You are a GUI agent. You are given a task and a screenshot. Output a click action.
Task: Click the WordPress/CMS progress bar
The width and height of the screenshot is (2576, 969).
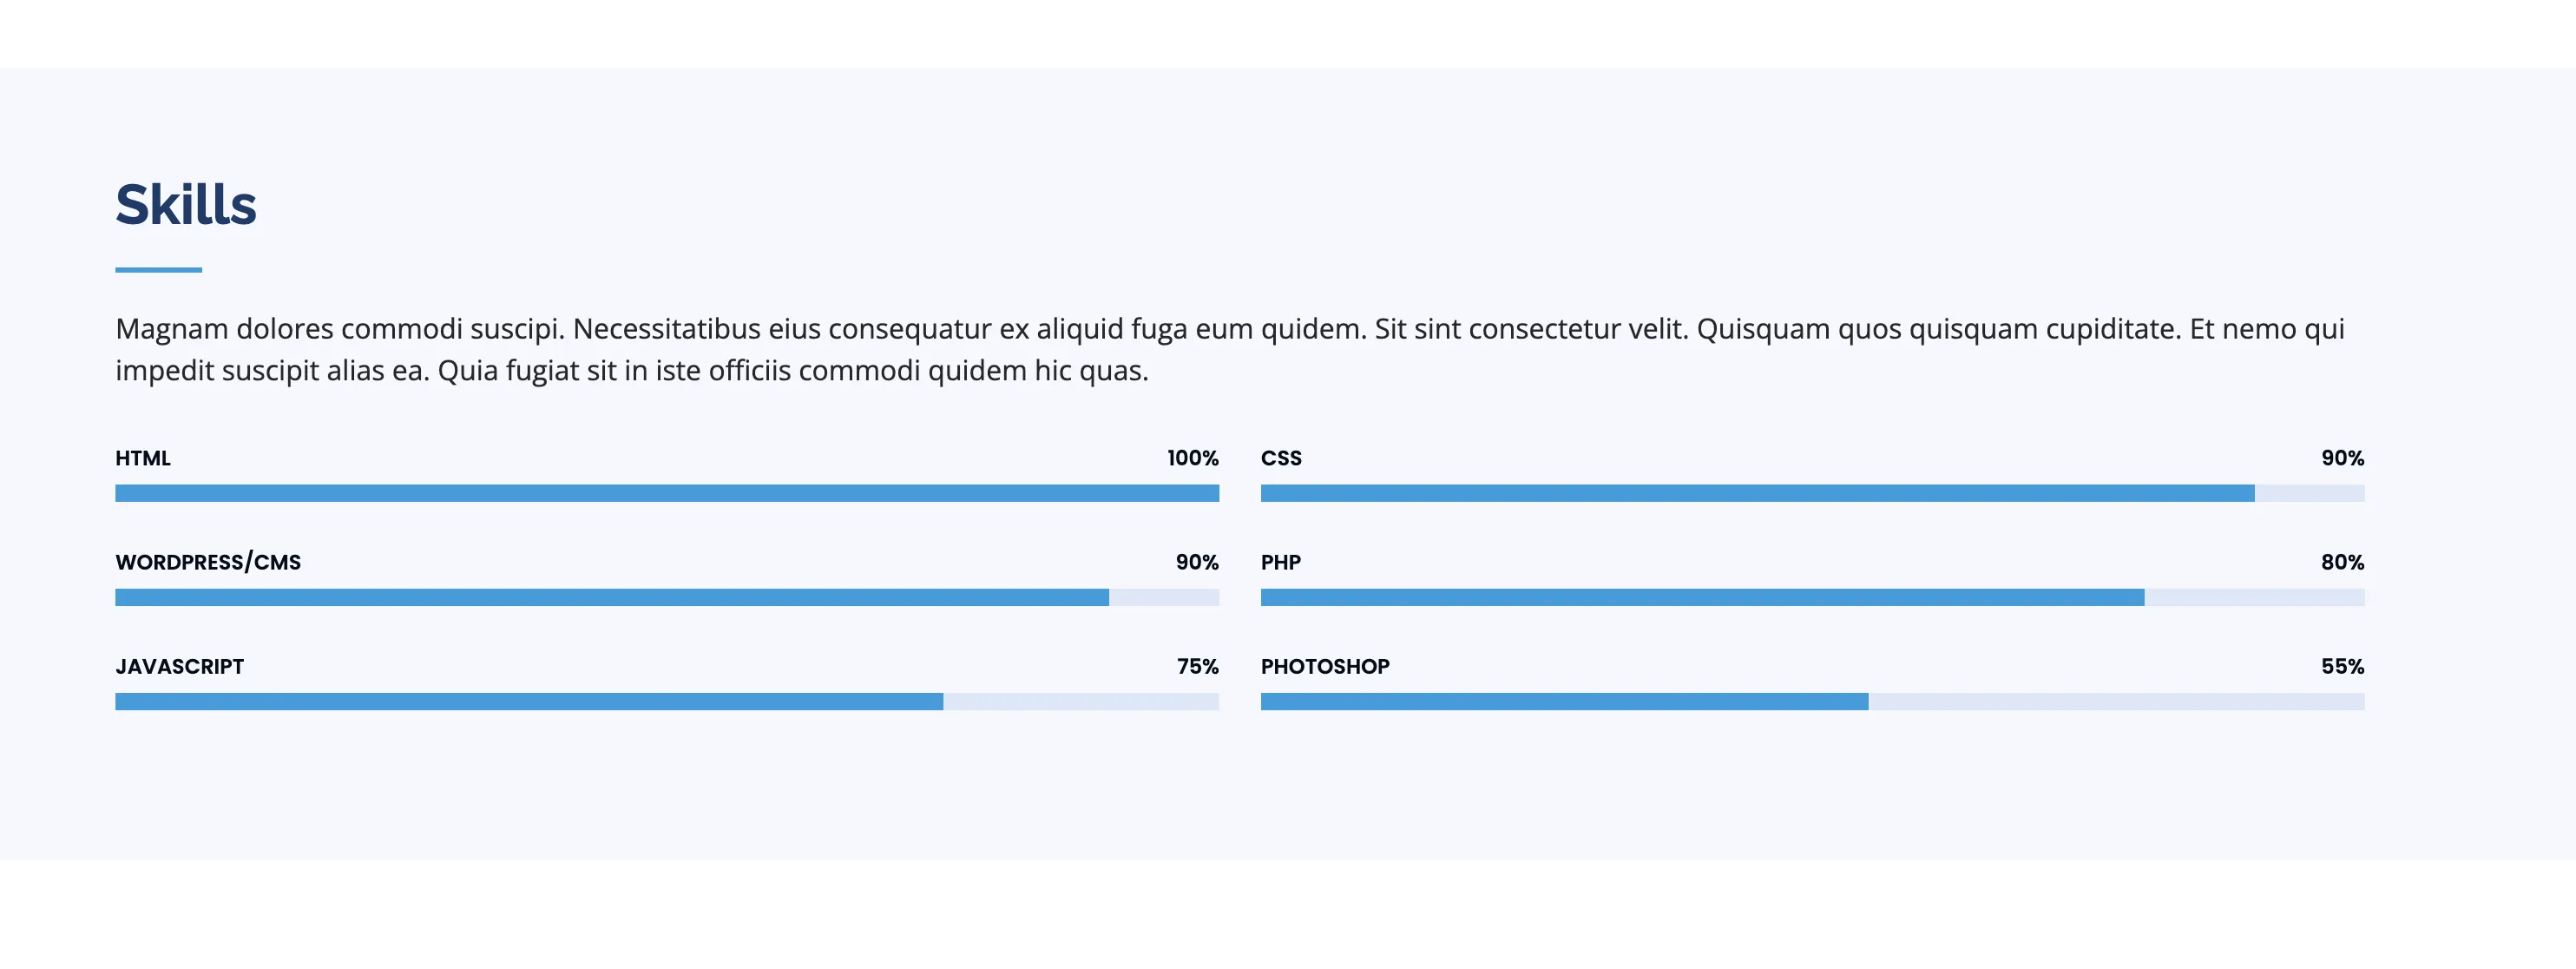point(667,597)
